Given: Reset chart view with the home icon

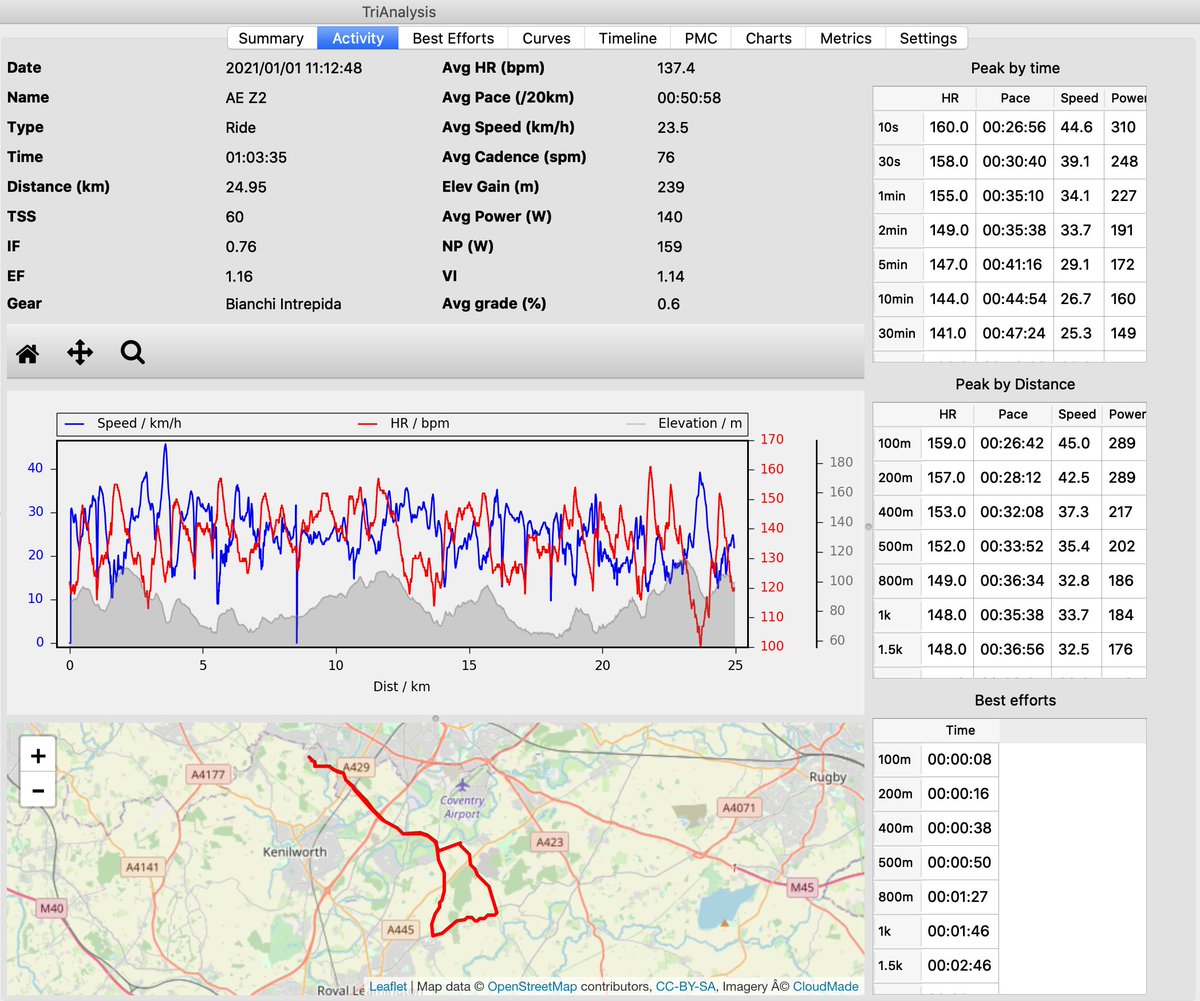Looking at the screenshot, I should (27, 353).
